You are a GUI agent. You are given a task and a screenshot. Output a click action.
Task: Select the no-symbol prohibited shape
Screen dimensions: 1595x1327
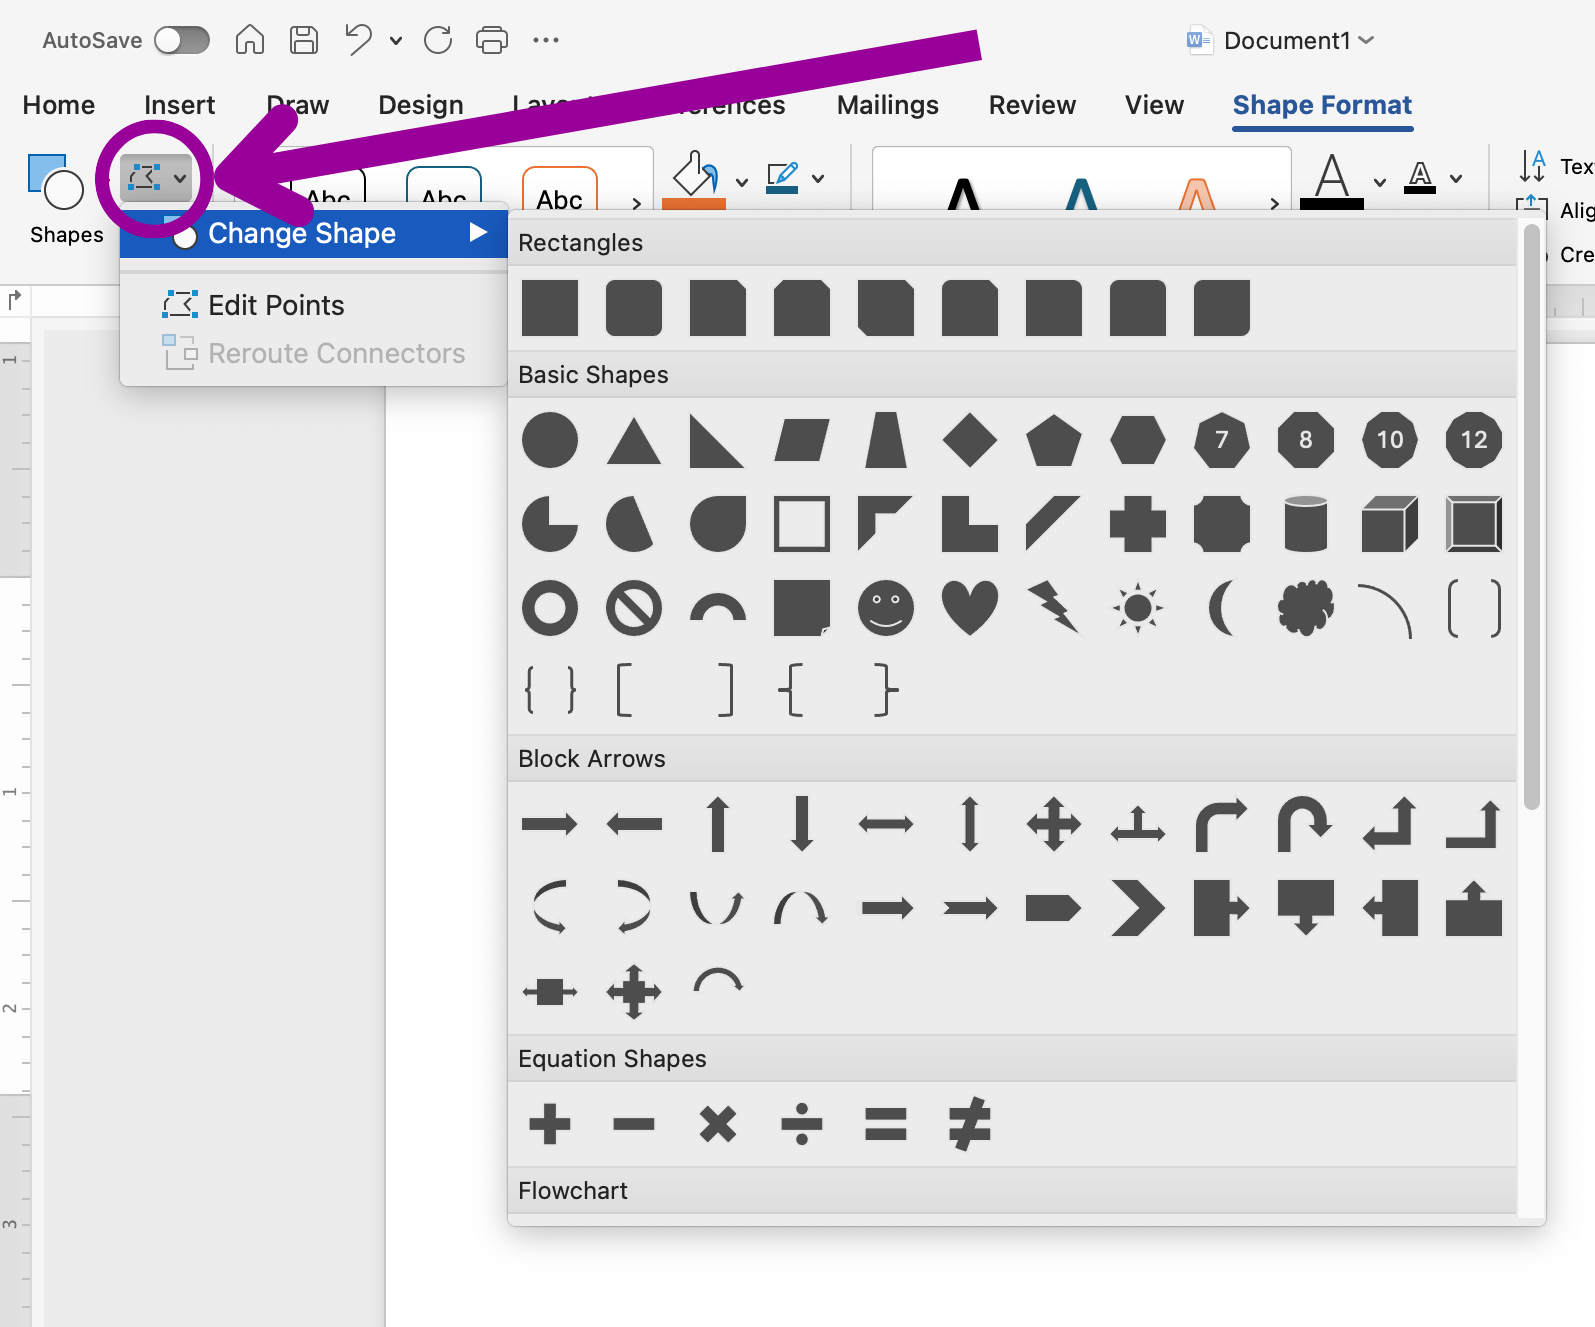click(634, 608)
